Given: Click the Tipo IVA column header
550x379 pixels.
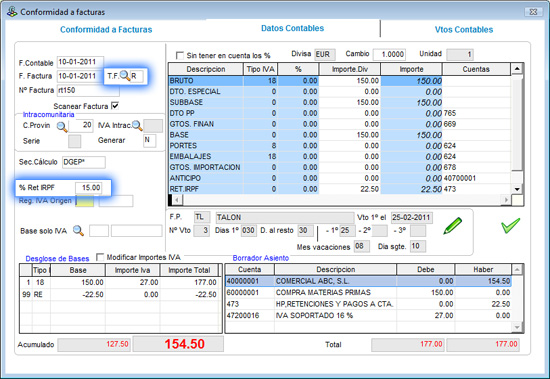Looking at the screenshot, I should [261, 69].
